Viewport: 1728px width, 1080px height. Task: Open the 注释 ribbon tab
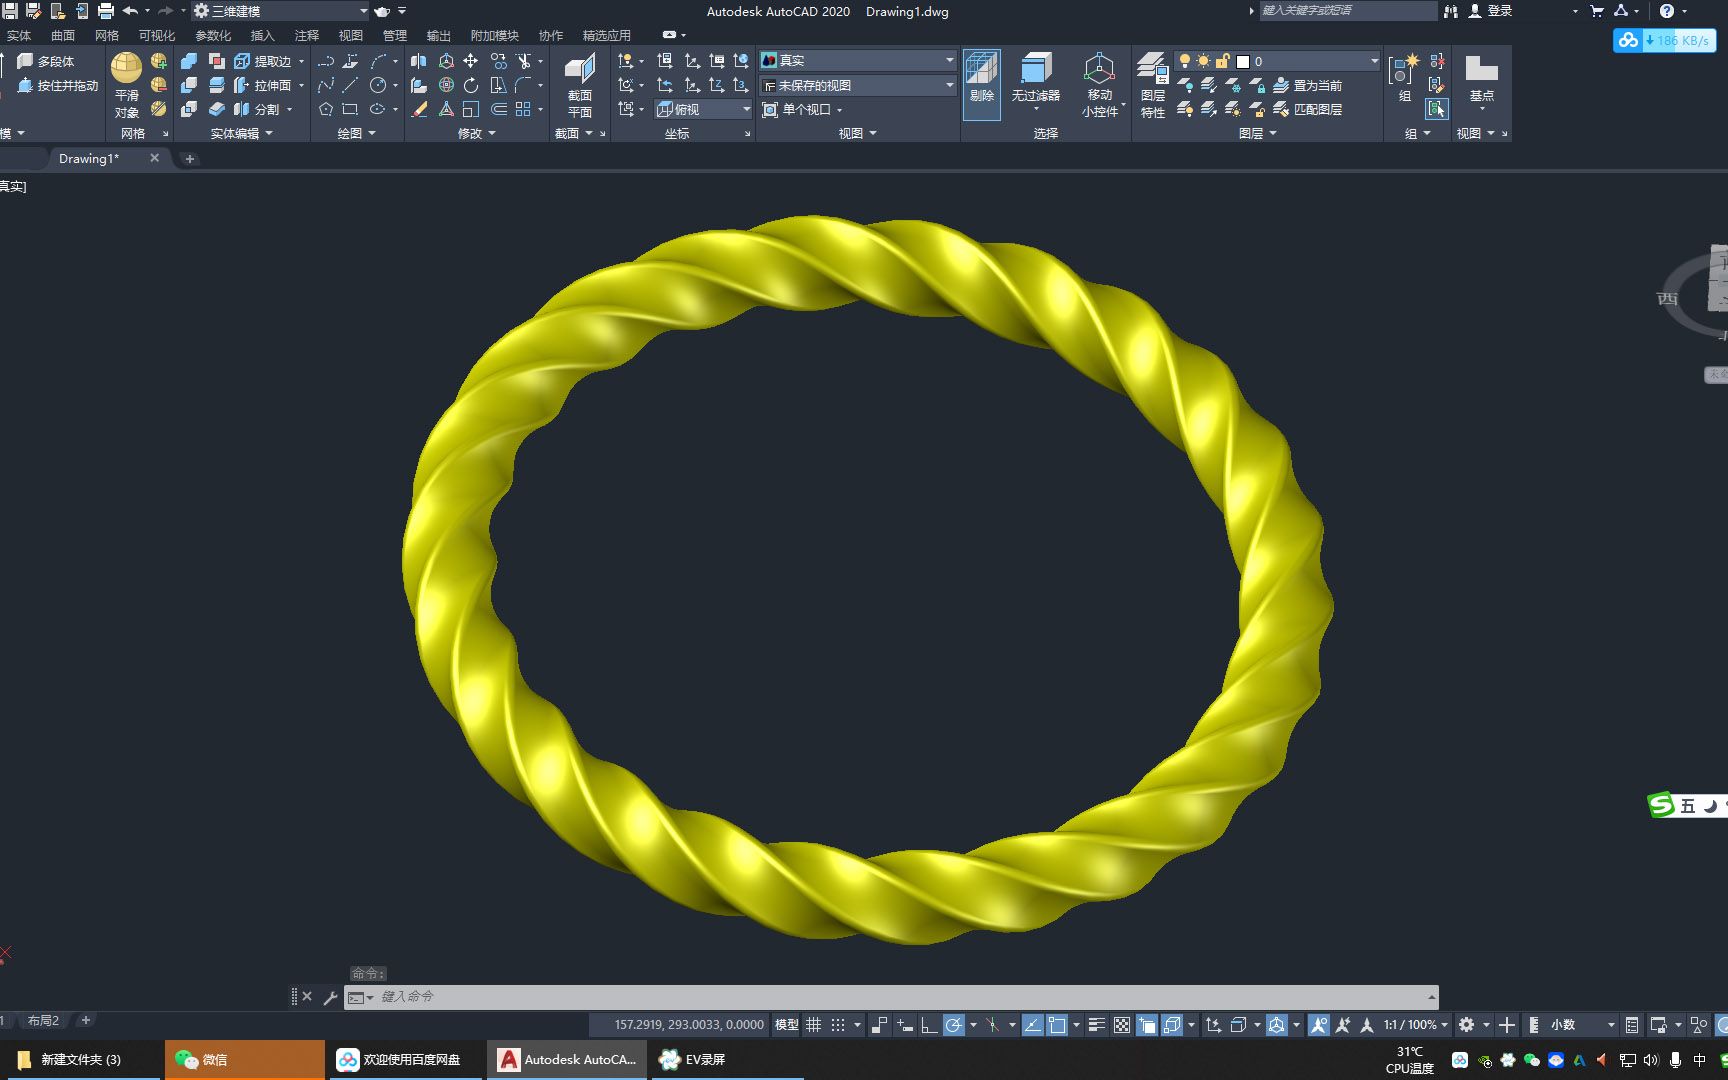(307, 35)
